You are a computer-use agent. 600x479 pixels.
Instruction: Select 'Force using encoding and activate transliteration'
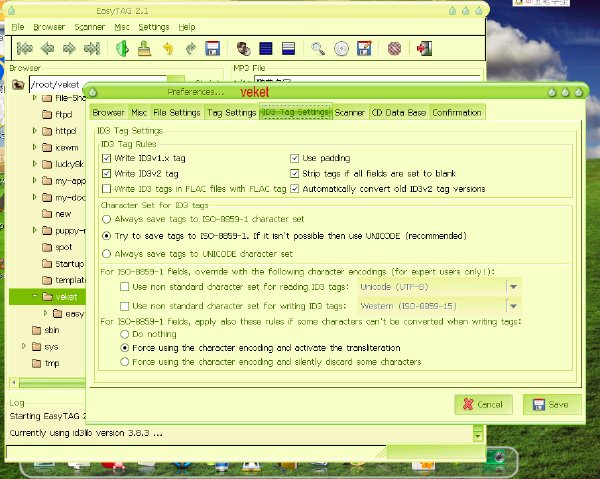pyautogui.click(x=124, y=348)
